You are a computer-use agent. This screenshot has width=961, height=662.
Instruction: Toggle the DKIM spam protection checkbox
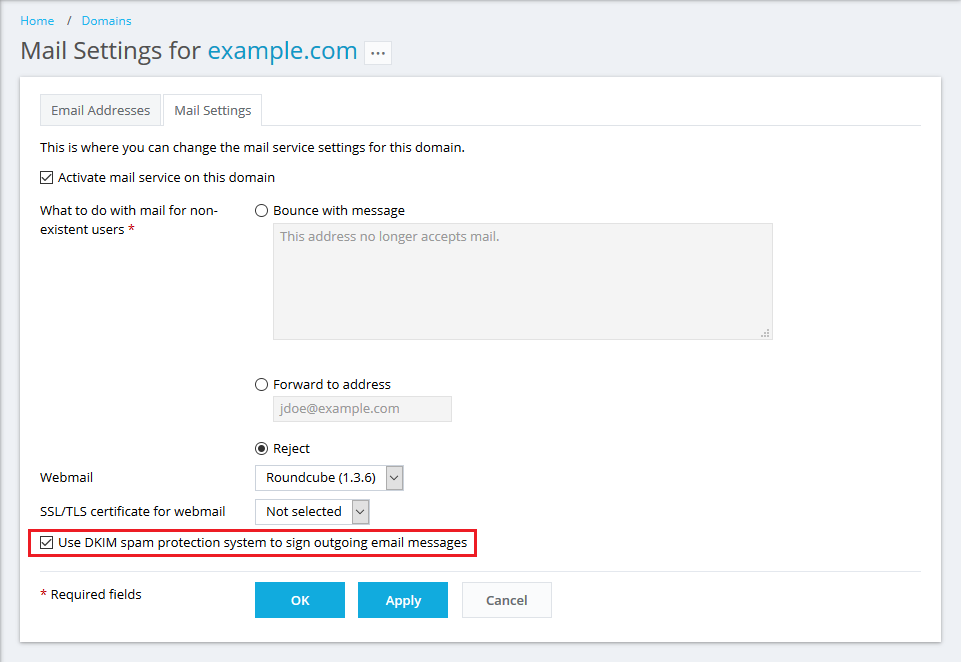[47, 543]
